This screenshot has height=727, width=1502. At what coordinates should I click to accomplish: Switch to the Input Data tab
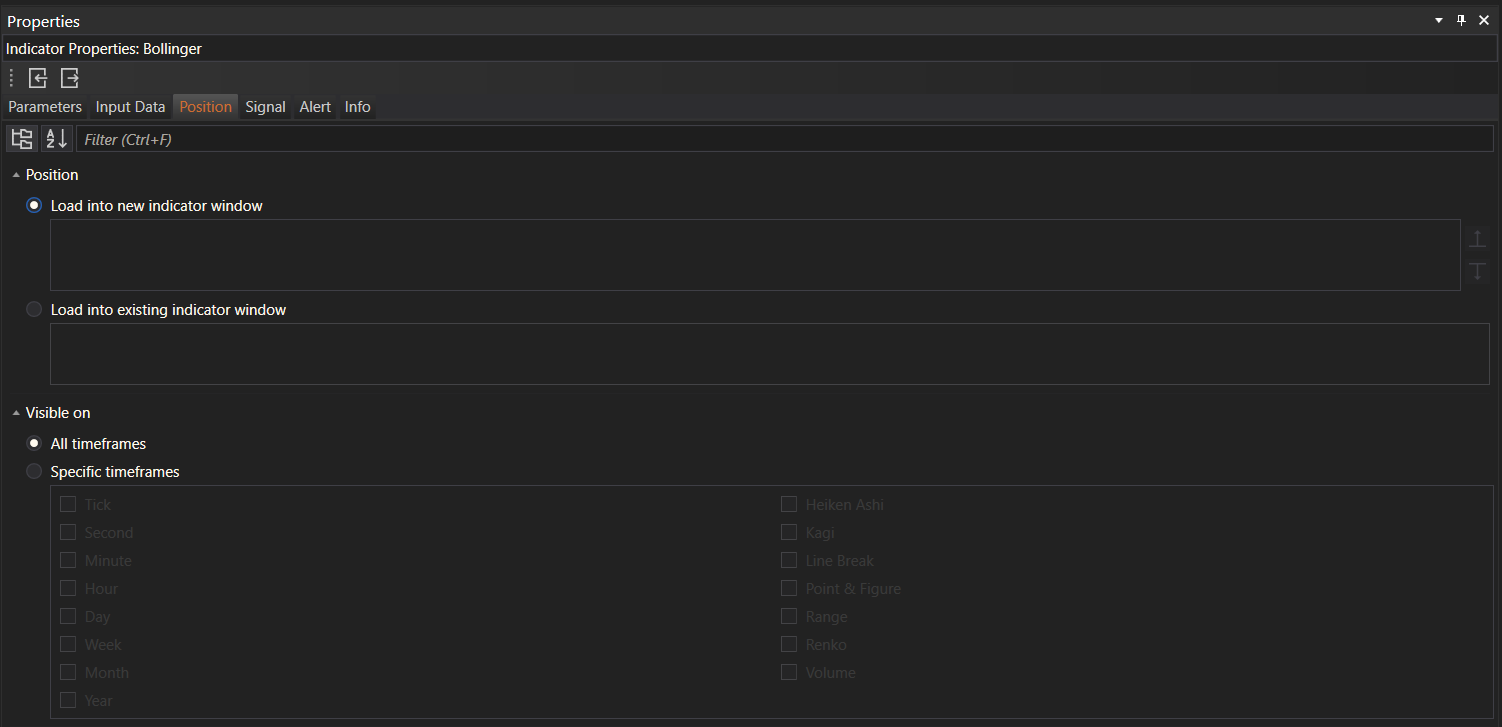(130, 107)
